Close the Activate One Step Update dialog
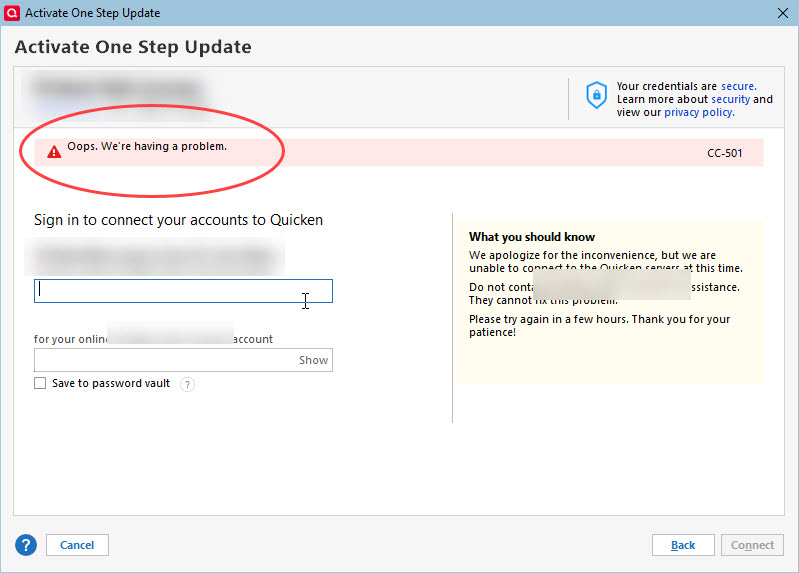Screen dimensions: 799x573 click(x=783, y=13)
